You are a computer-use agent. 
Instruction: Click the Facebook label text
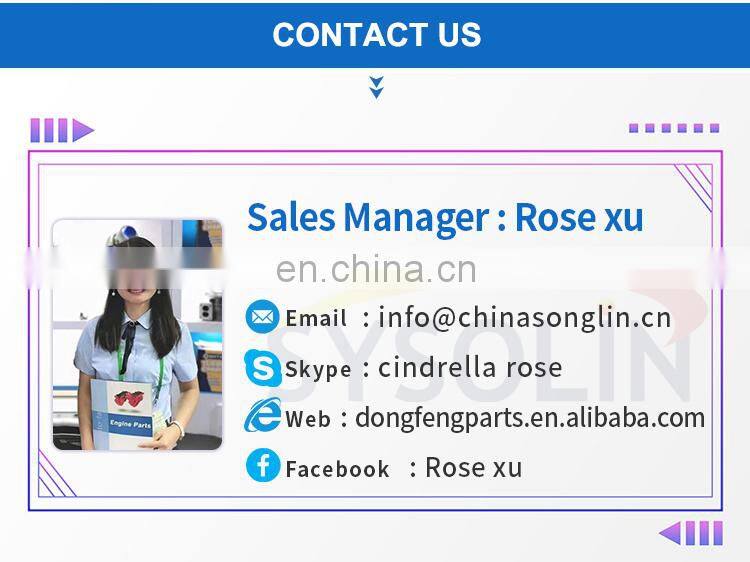click(337, 469)
